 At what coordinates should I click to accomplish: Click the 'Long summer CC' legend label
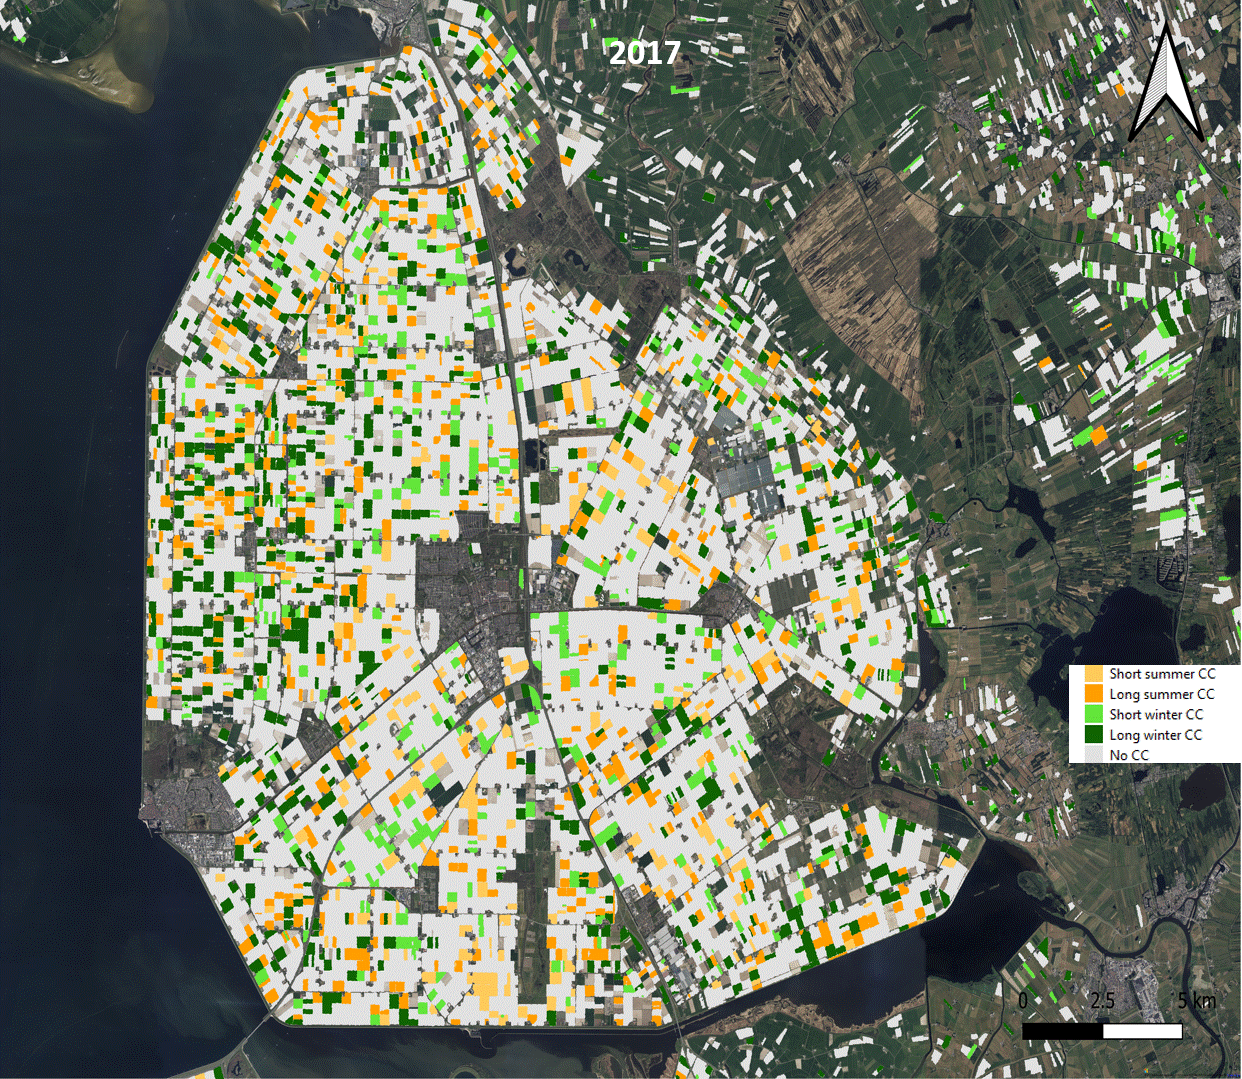point(1162,694)
